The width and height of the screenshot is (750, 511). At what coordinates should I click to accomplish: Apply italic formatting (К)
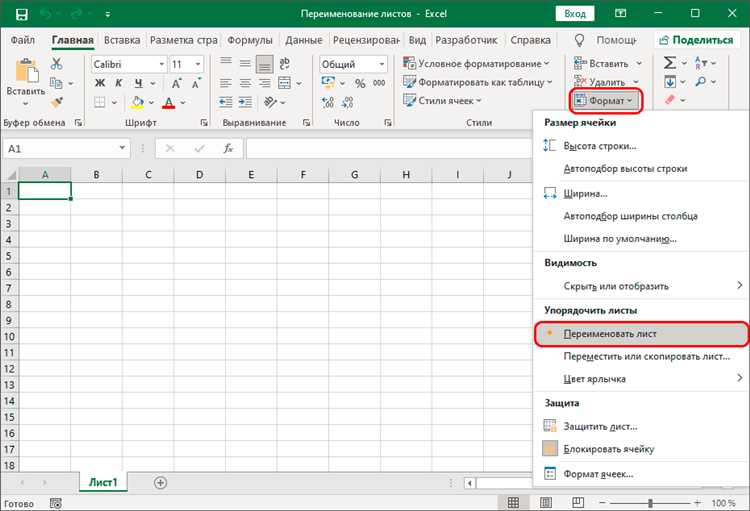(x=118, y=83)
